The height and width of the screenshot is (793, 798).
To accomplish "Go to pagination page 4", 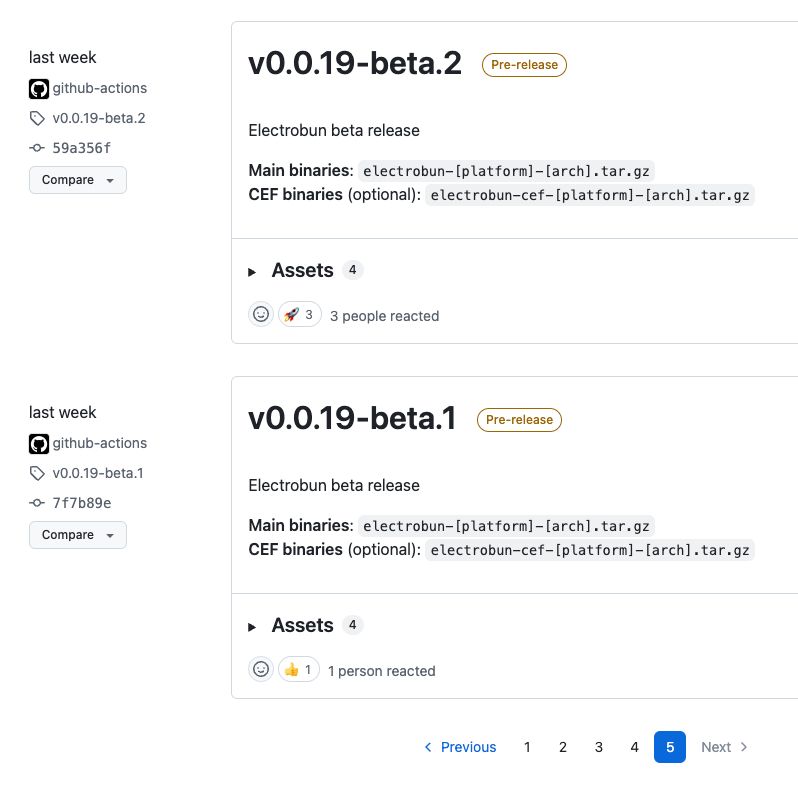I will pyautogui.click(x=634, y=747).
